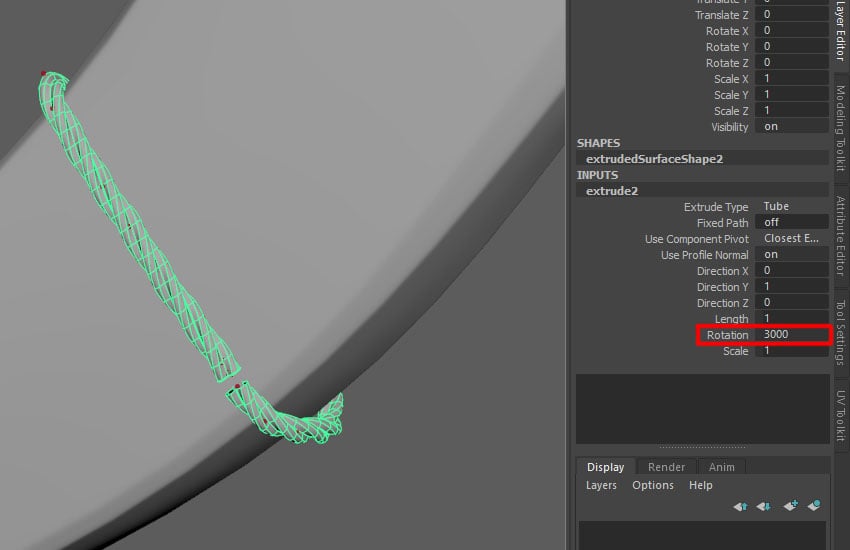Viewport: 850px width, 550px height.
Task: Click the Scale Z value field
Action: point(791,111)
